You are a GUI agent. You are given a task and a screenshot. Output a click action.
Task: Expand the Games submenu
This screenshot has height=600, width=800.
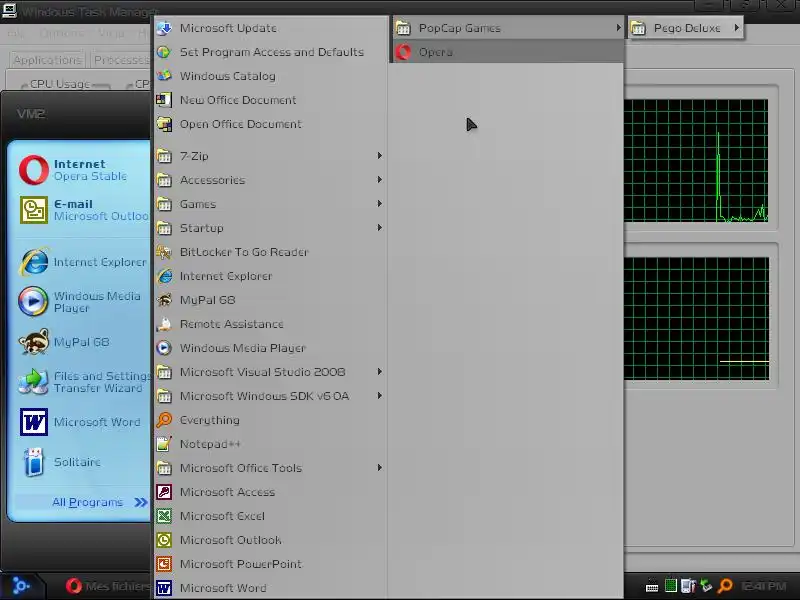coord(270,204)
